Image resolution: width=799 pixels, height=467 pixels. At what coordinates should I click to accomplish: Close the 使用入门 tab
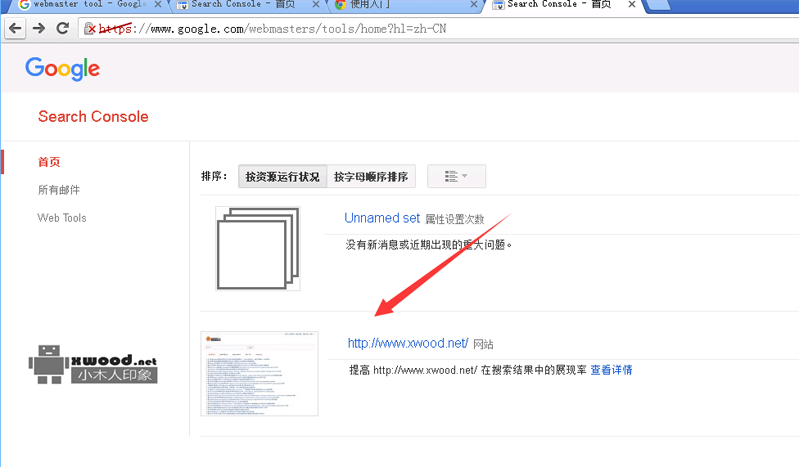click(473, 5)
